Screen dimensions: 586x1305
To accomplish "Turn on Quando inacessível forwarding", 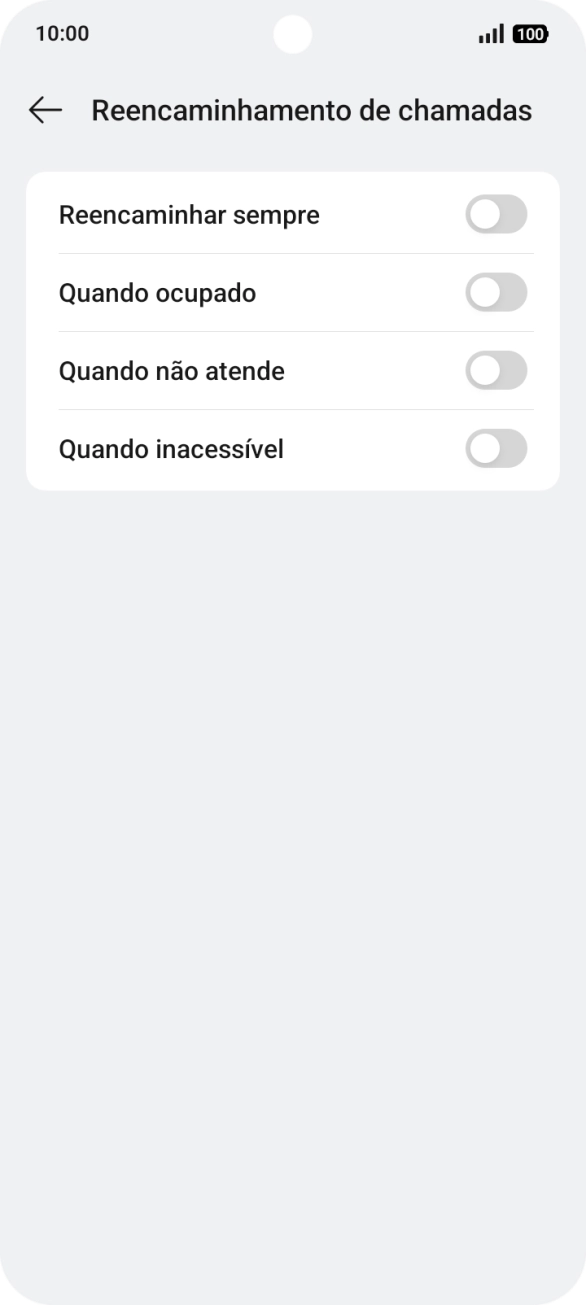I will point(496,448).
